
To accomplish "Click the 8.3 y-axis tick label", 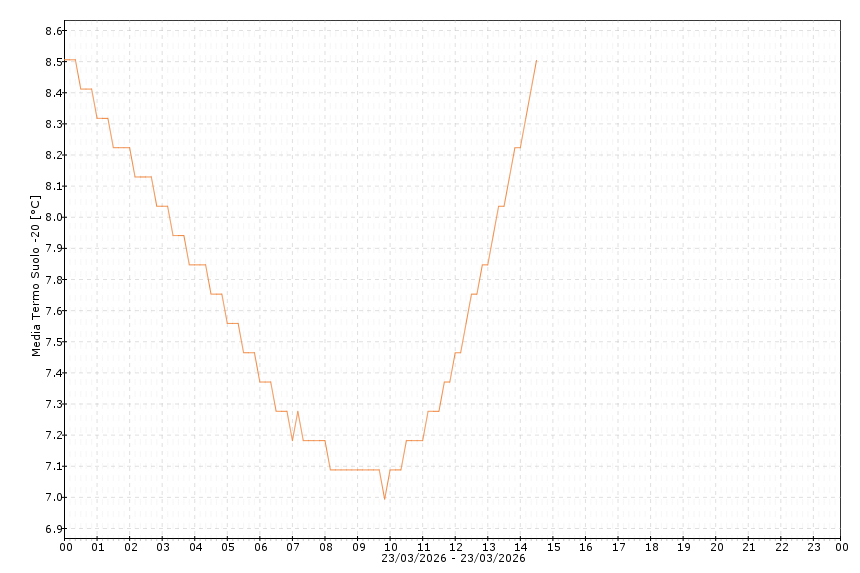I will click(54, 124).
